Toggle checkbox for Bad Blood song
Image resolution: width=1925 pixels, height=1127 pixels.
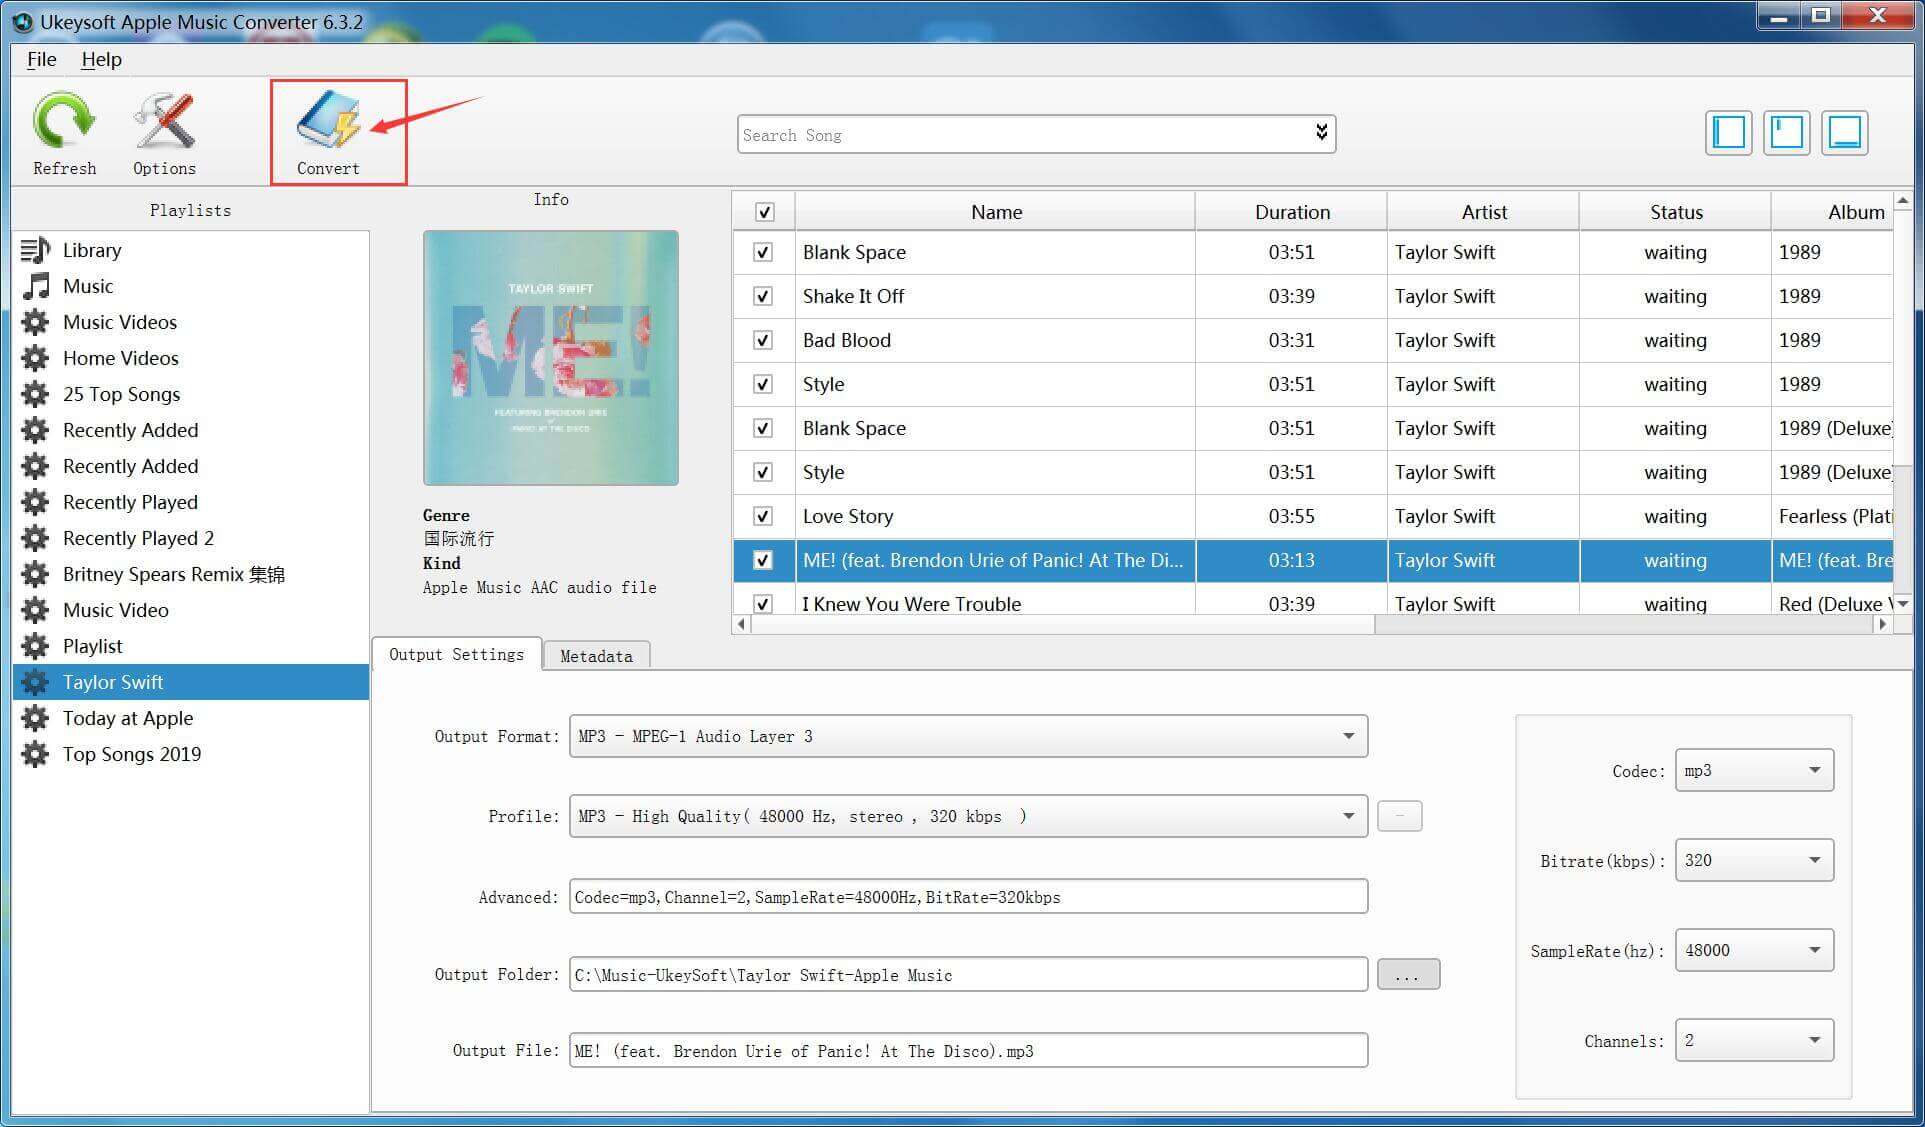coord(759,339)
